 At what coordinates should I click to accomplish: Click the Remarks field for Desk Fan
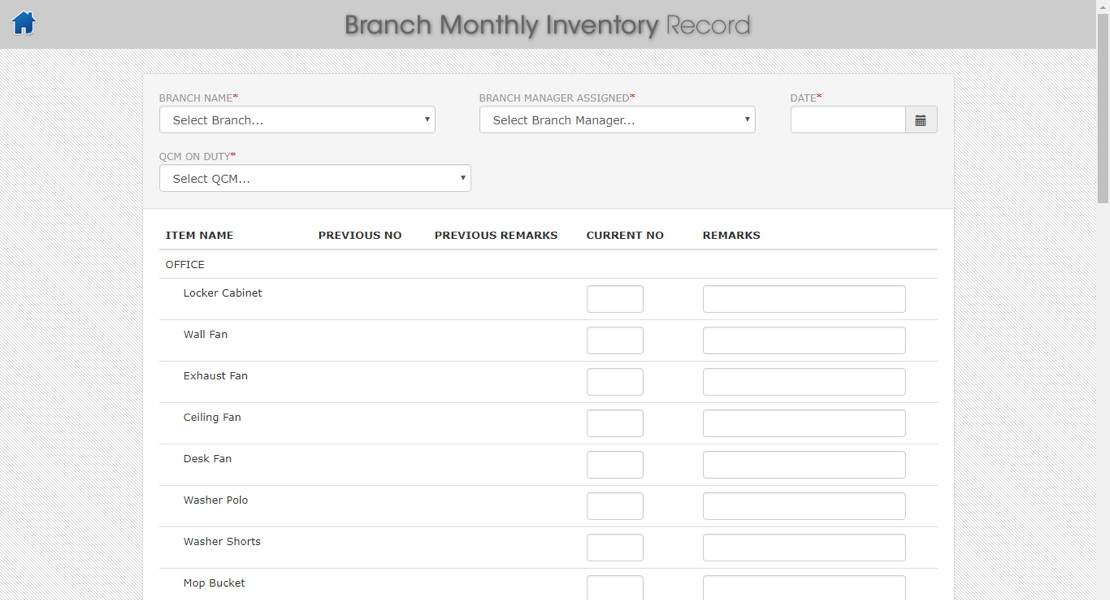pos(803,464)
